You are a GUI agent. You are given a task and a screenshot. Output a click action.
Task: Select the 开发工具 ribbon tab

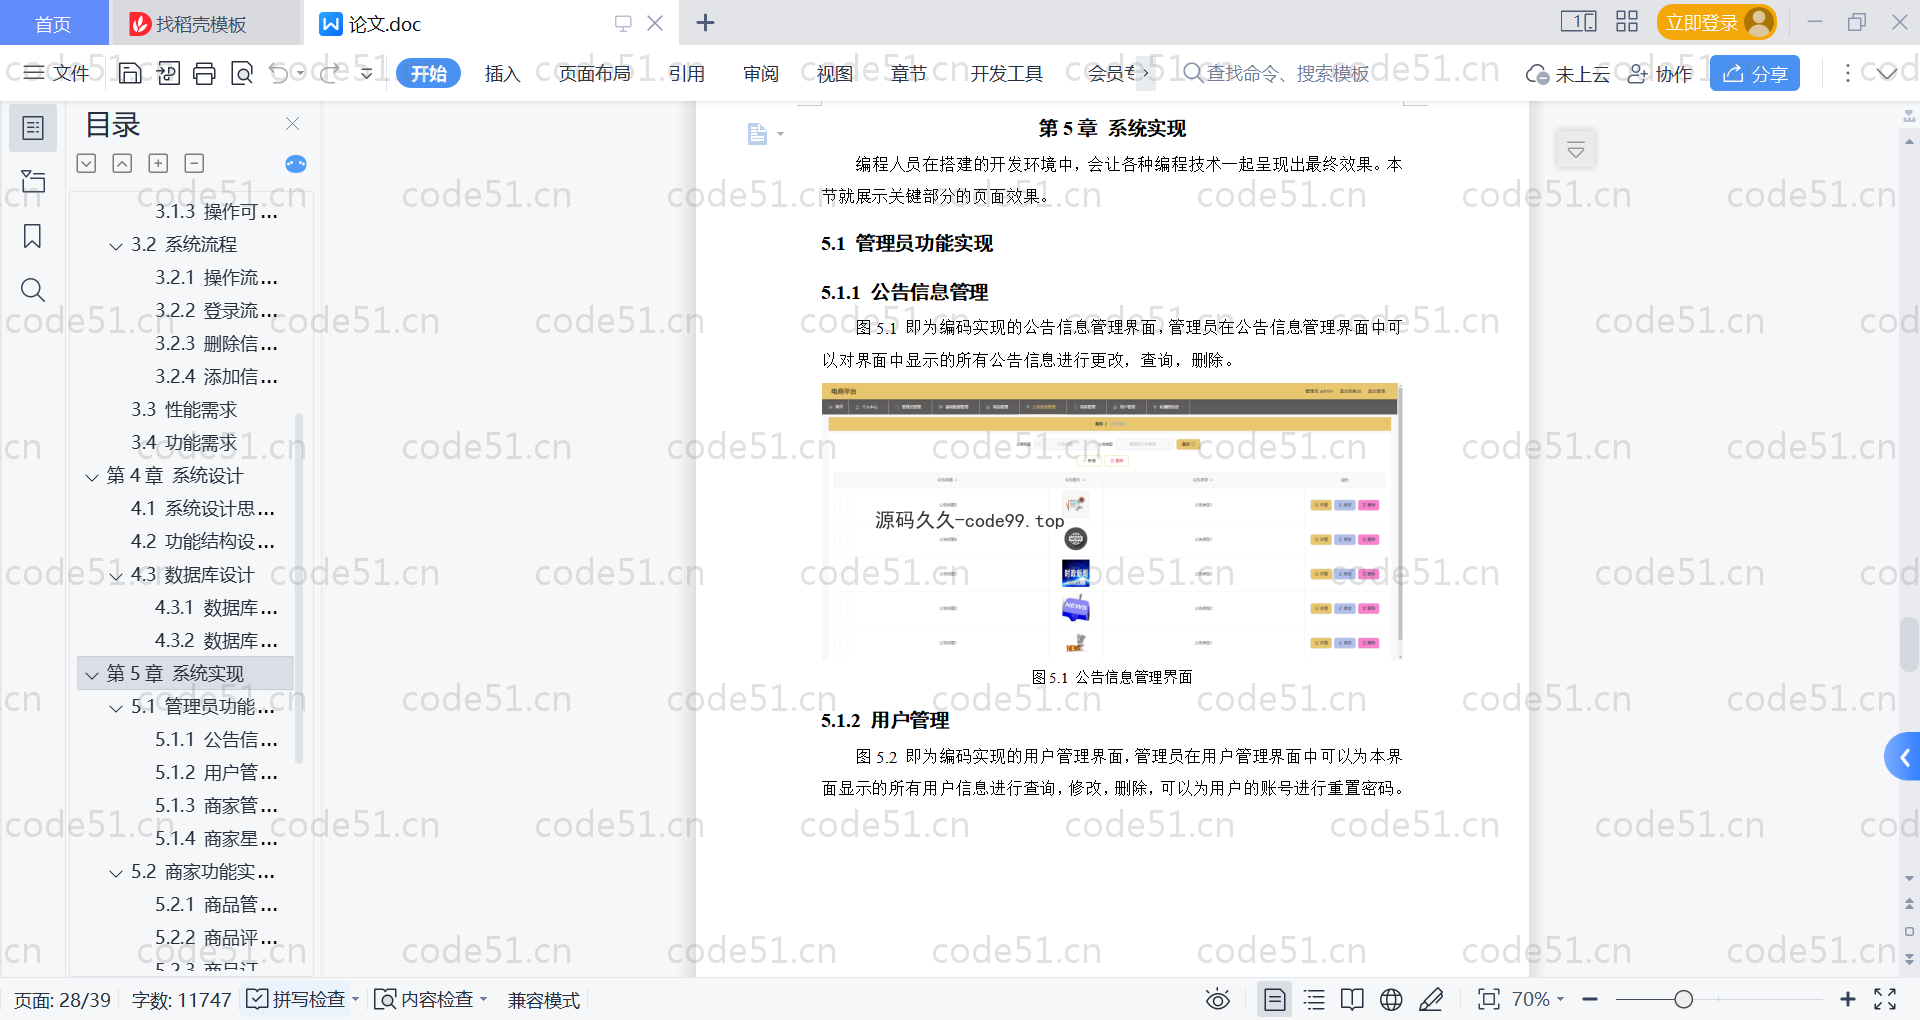tap(1006, 73)
